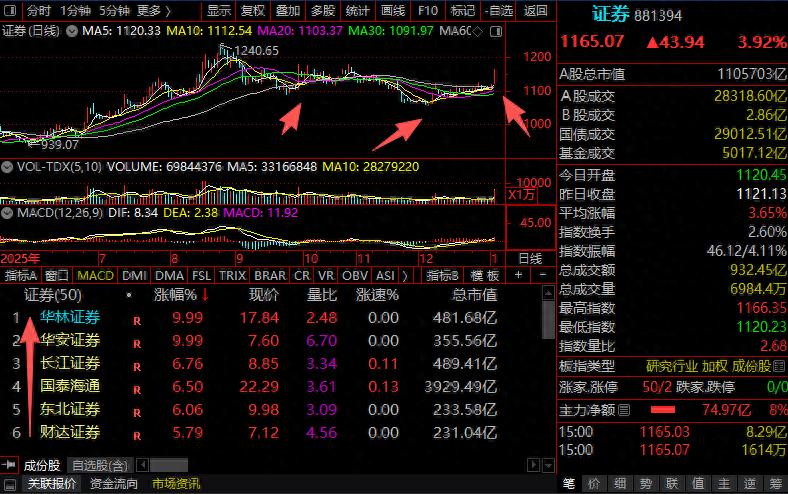
Task: Click the panel layout icon before 分时
Action: 10,10
